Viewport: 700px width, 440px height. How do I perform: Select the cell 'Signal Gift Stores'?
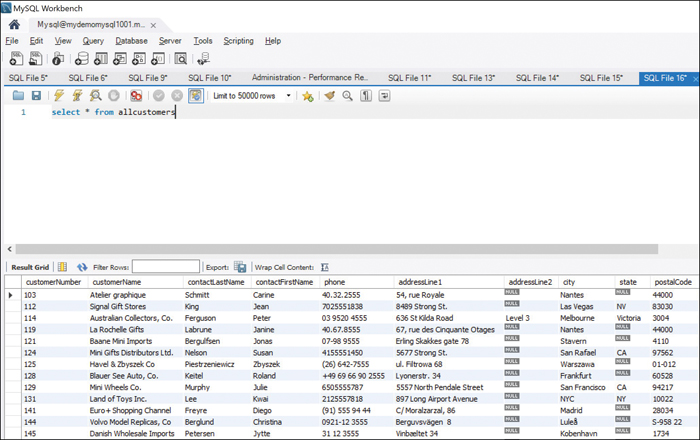(118, 307)
